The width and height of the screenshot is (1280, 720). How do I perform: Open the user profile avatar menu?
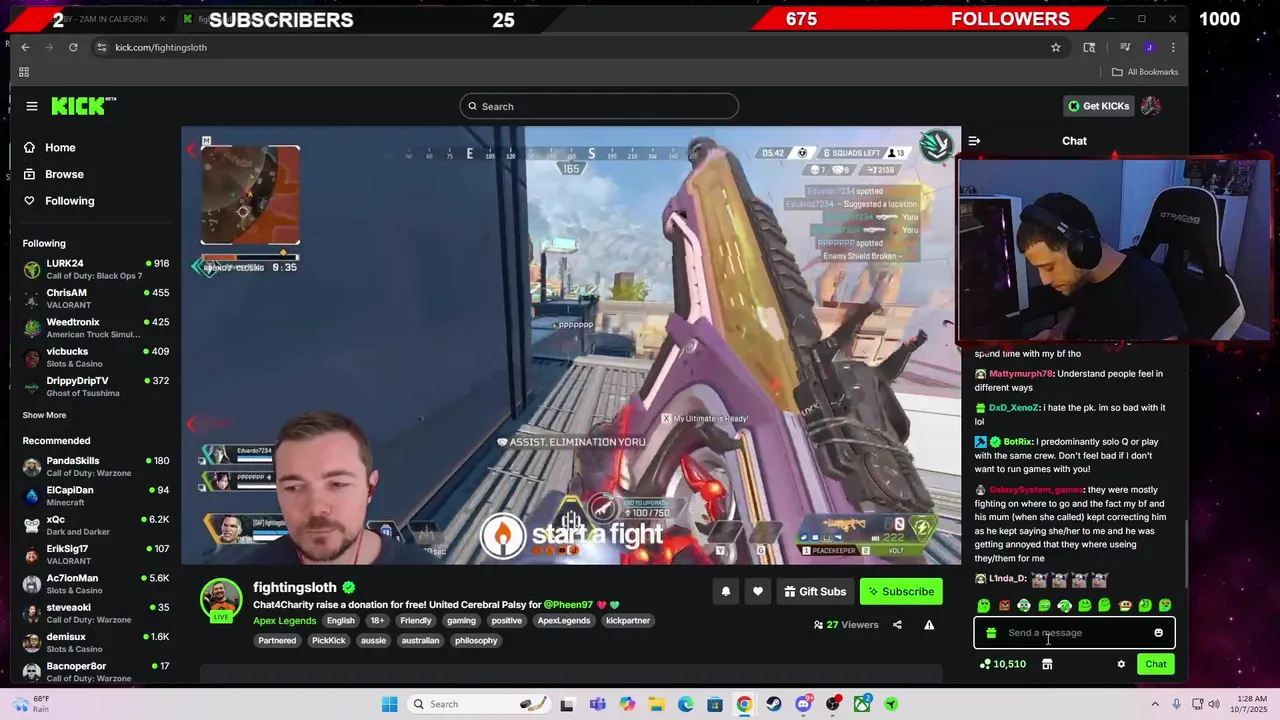1151,106
